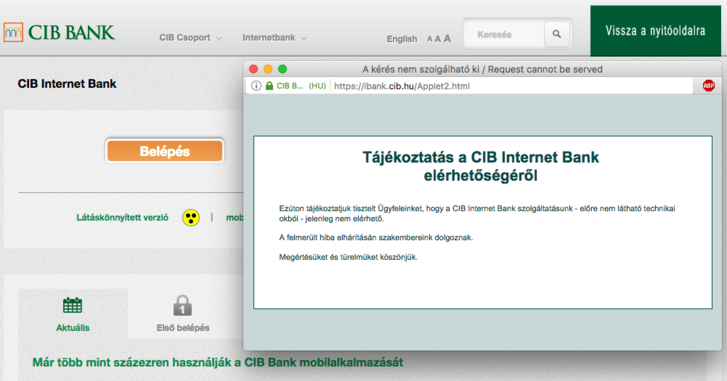Click the padlock icon above Első belépés
This screenshot has height=381, width=727.
(x=182, y=306)
